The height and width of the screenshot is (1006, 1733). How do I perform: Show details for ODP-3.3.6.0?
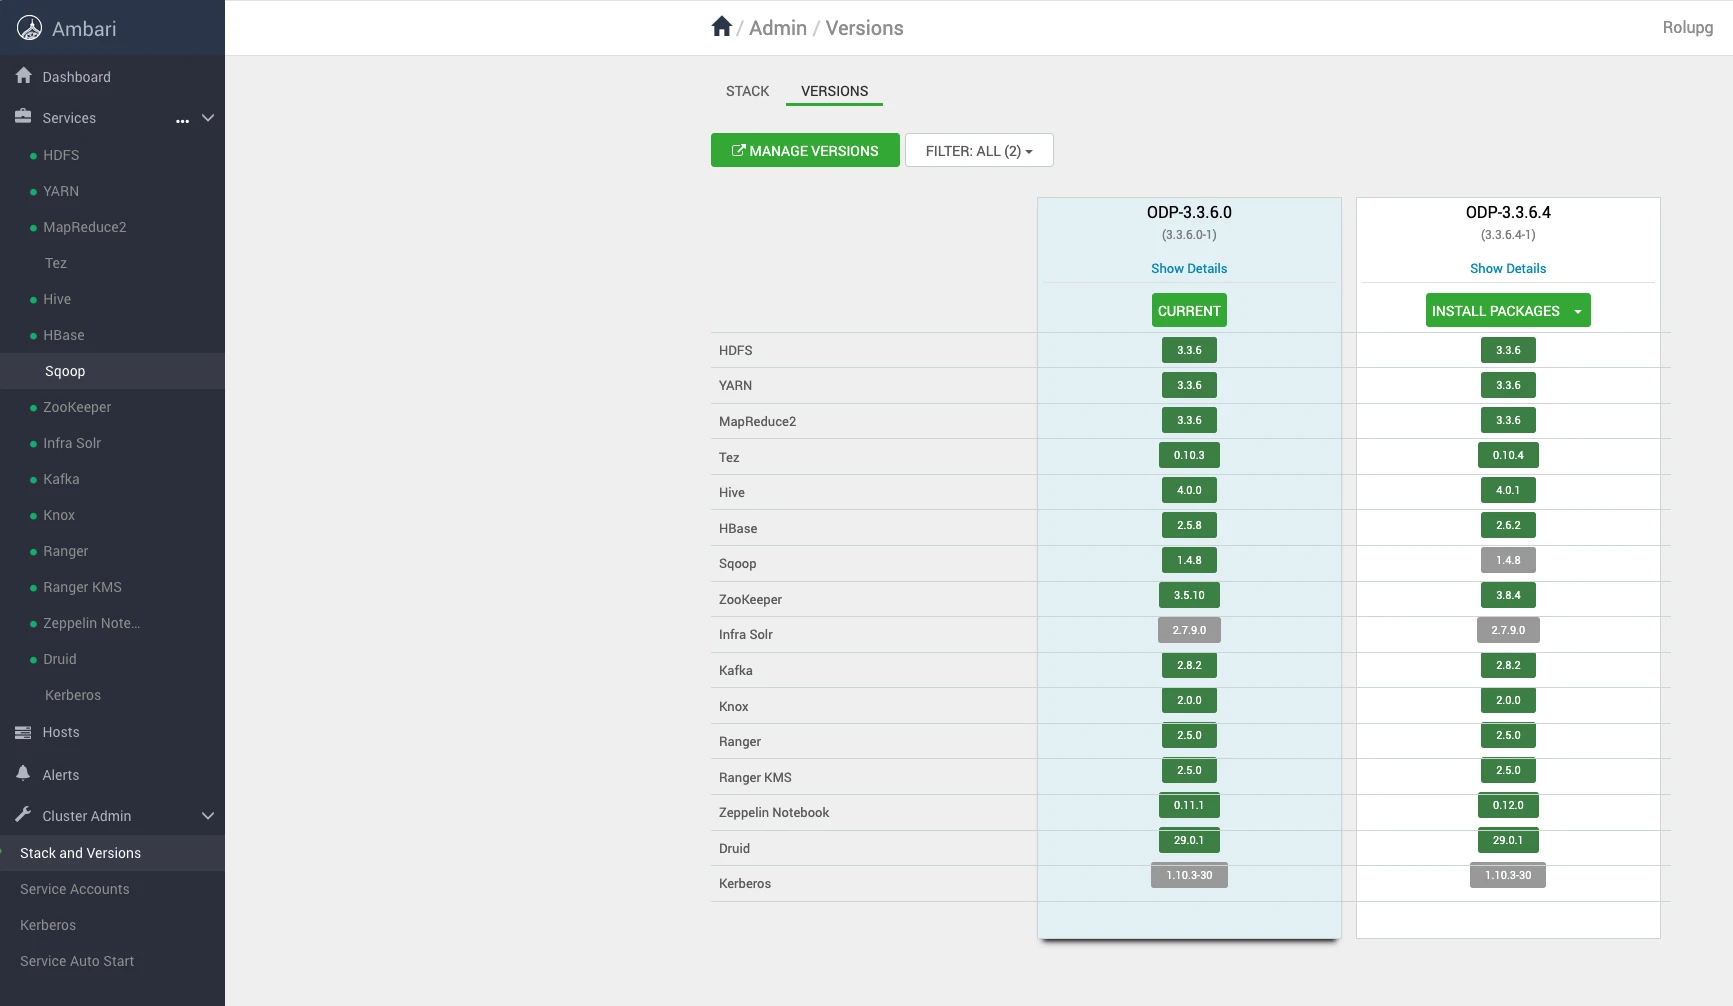(x=1189, y=268)
